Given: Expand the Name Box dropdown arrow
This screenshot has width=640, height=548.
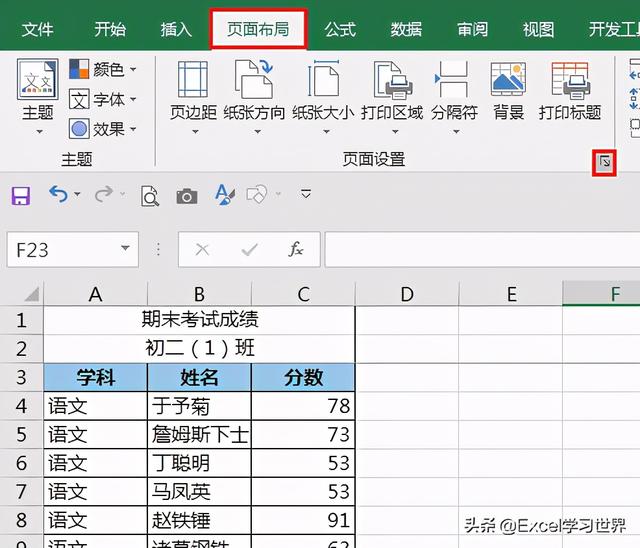Looking at the screenshot, I should click(125, 248).
